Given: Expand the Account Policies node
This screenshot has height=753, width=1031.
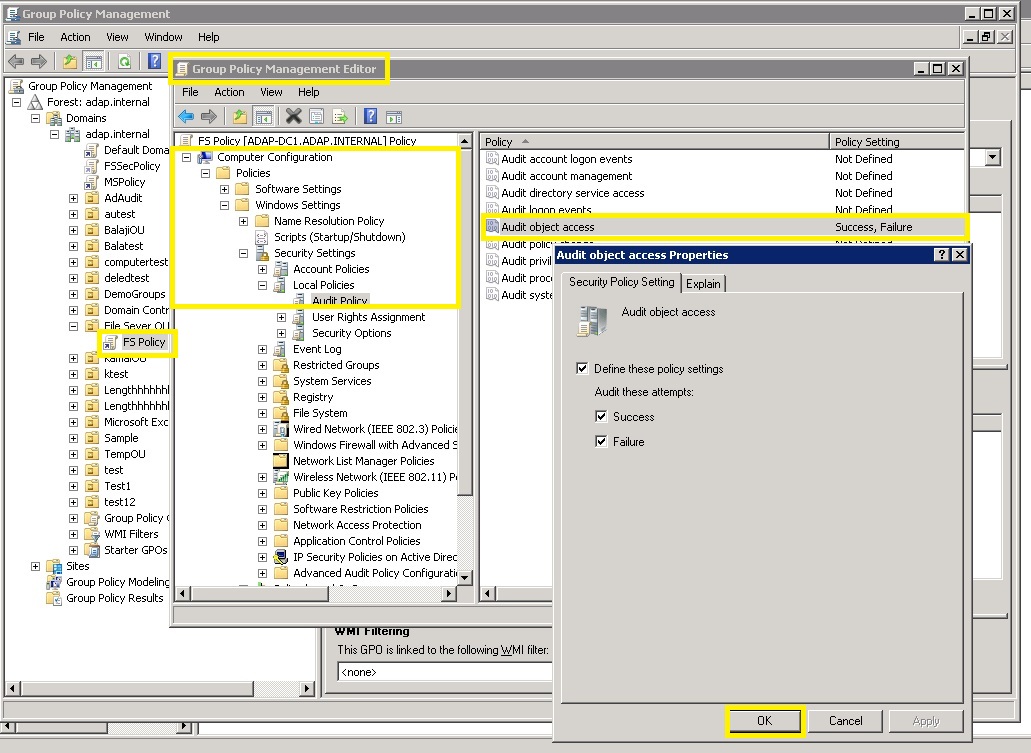Looking at the screenshot, I should (262, 269).
